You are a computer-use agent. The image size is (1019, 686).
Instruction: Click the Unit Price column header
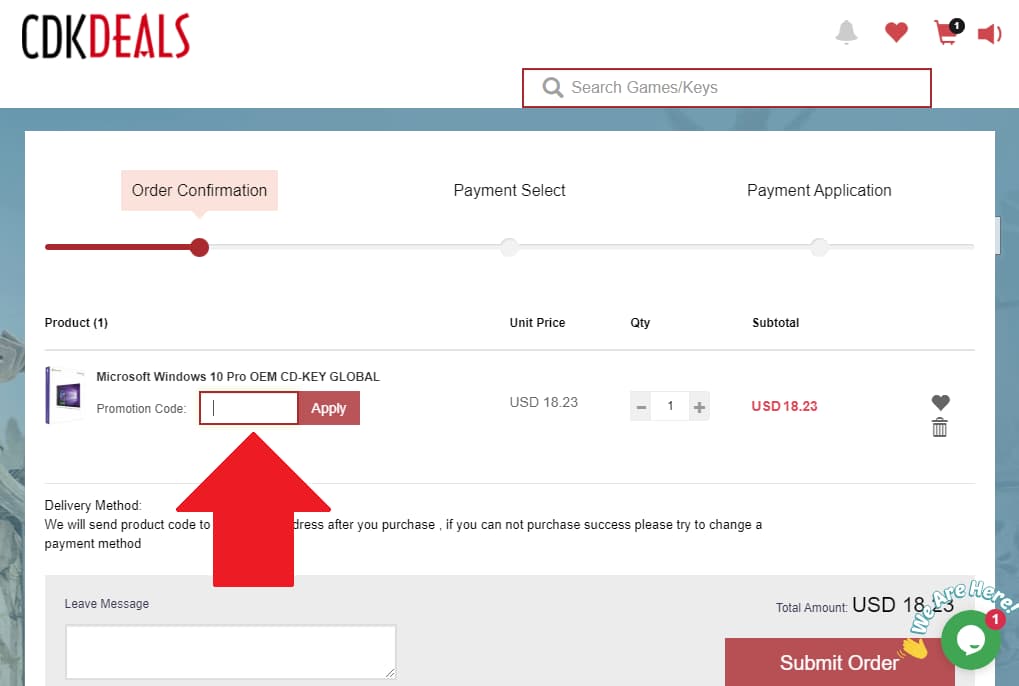(537, 323)
